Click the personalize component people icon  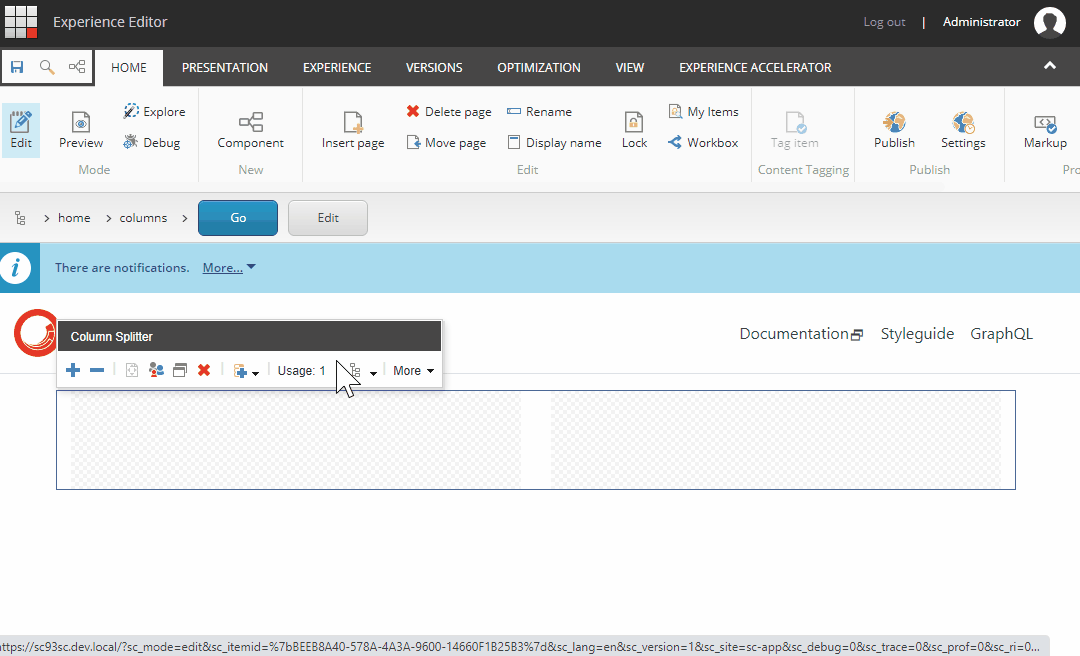(156, 371)
